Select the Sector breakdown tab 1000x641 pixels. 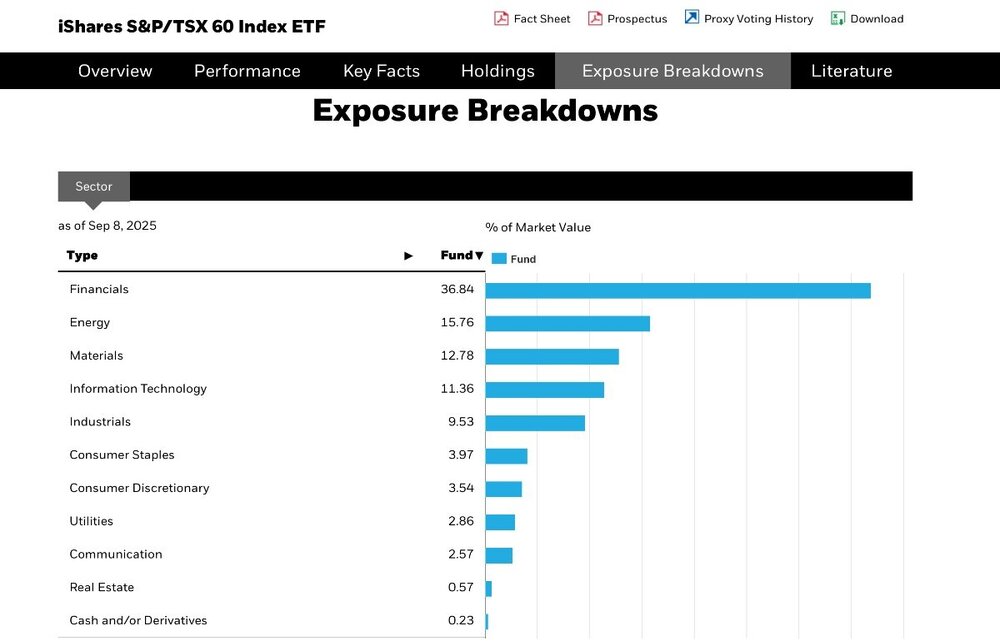(94, 186)
